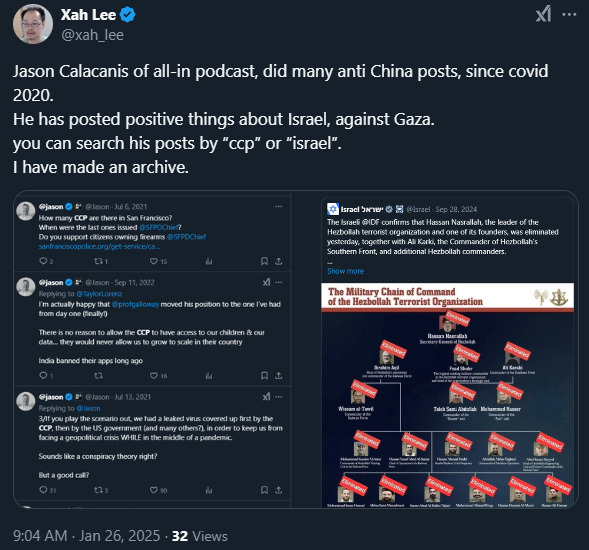Click Grok icon on Jul 13, 2021 post
Screen dimensions: 589x550
coord(266,397)
